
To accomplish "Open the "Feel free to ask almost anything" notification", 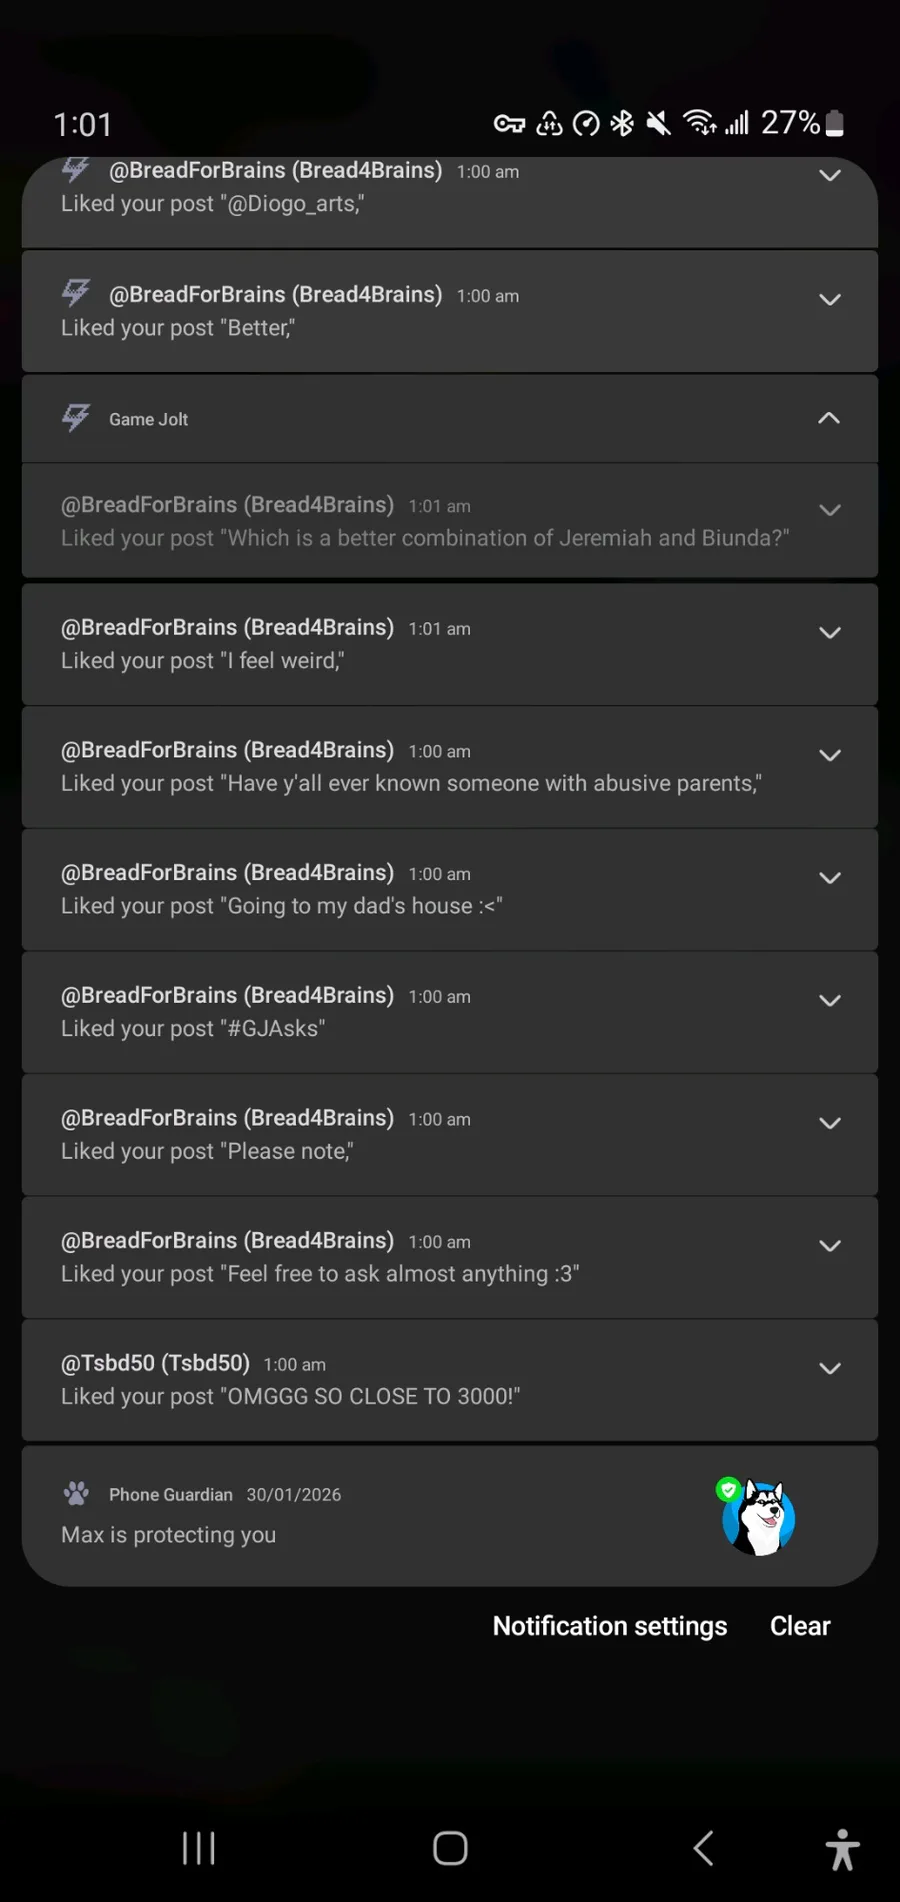I will [400, 1258].
